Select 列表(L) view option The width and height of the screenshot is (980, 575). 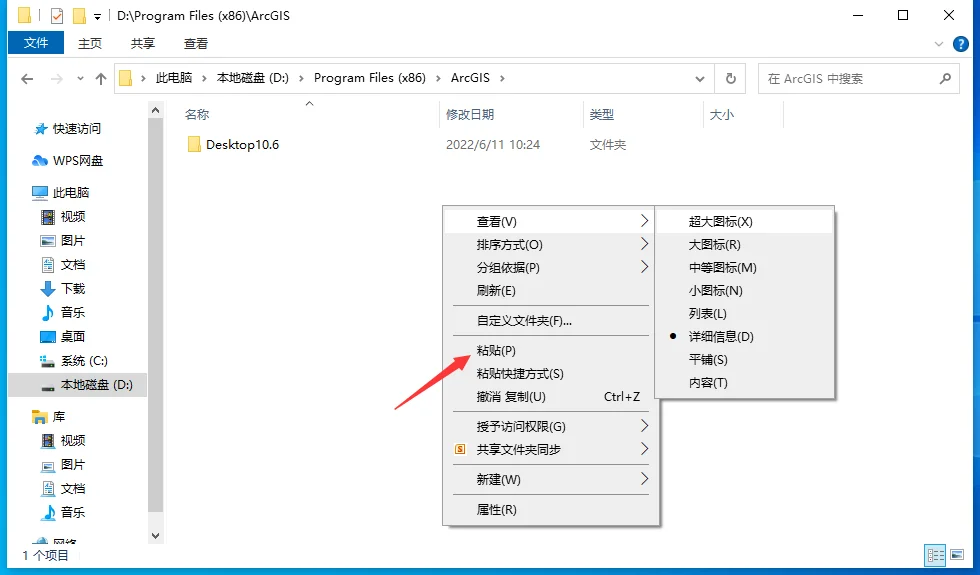[x=745, y=314]
